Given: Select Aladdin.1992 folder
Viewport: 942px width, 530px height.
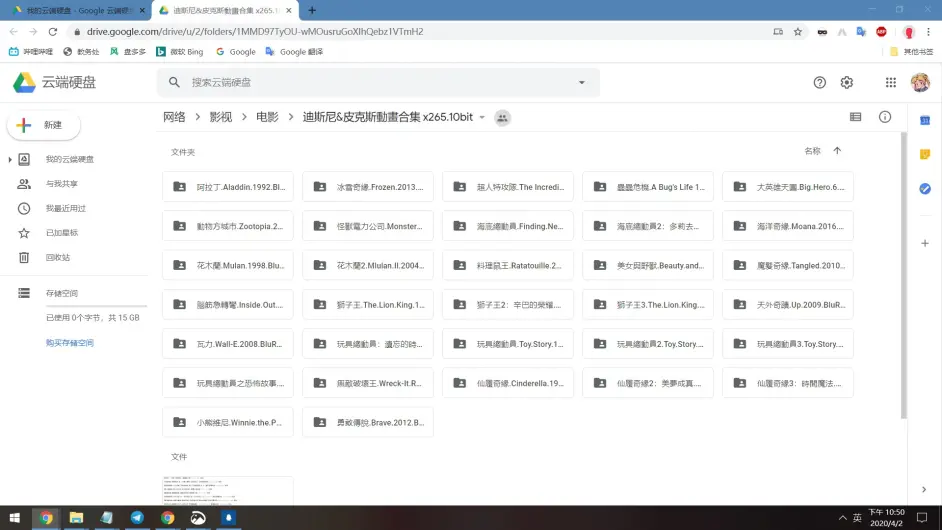Looking at the screenshot, I should (x=228, y=187).
